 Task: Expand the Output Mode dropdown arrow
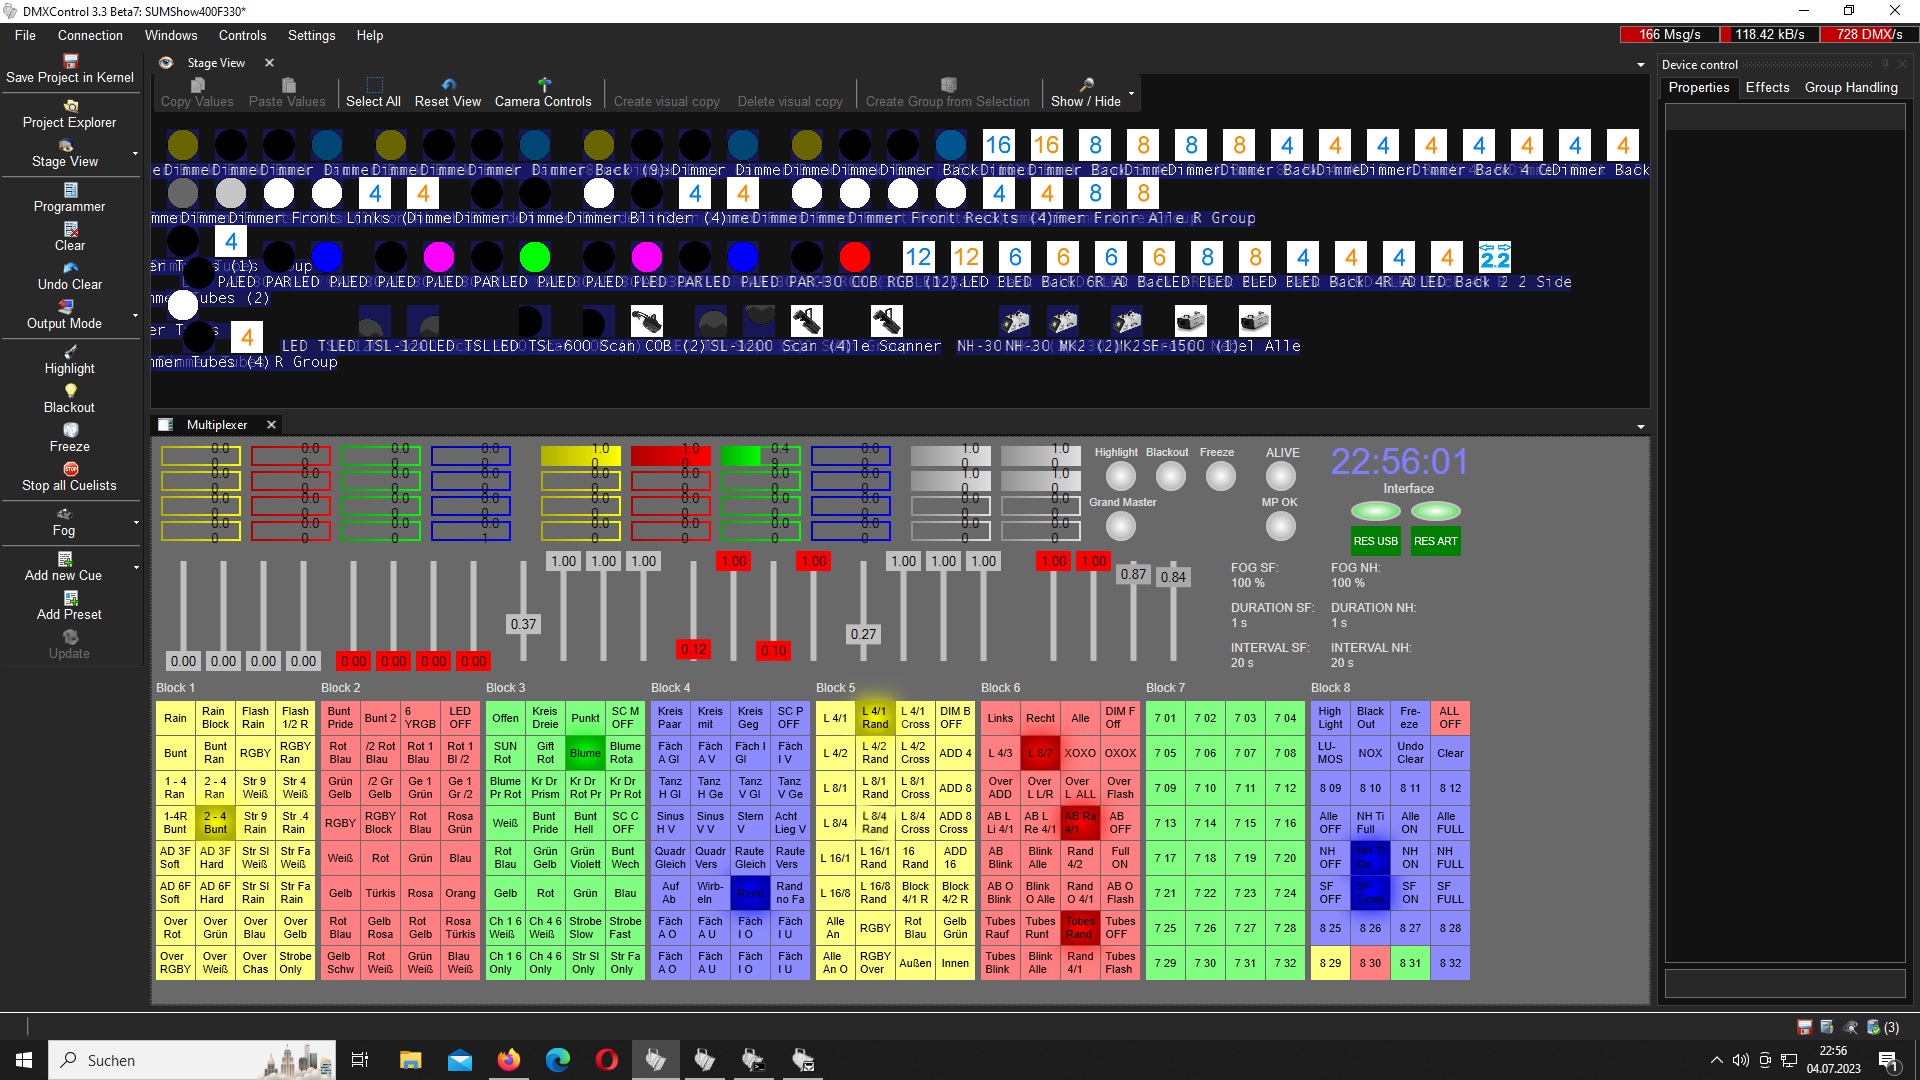tap(136, 315)
